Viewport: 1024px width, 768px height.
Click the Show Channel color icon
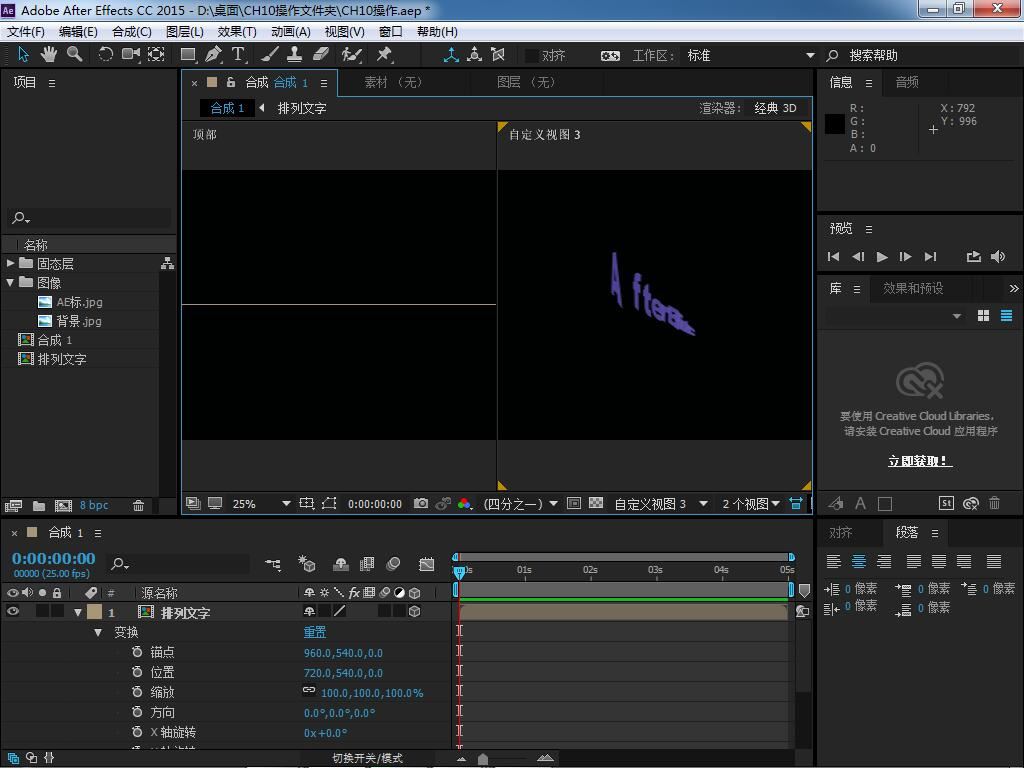[464, 504]
